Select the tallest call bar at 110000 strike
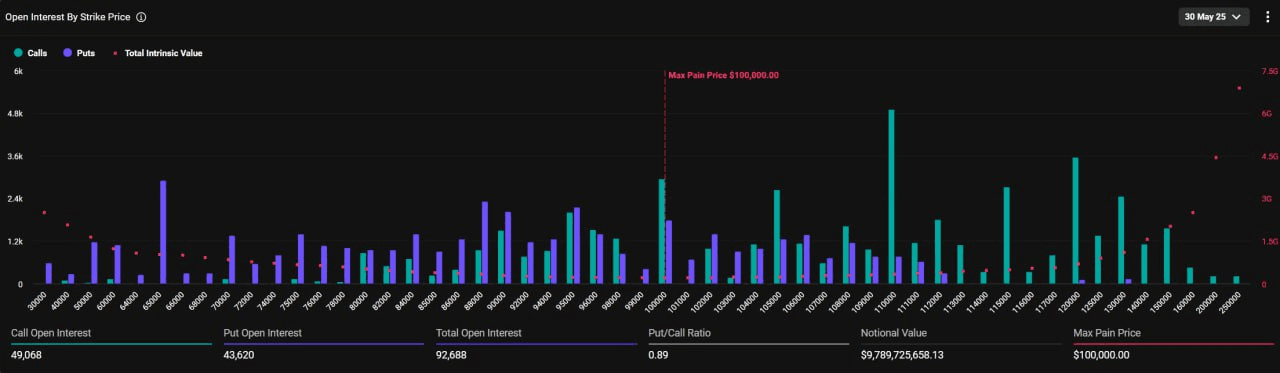1280x373 pixels. (x=891, y=197)
